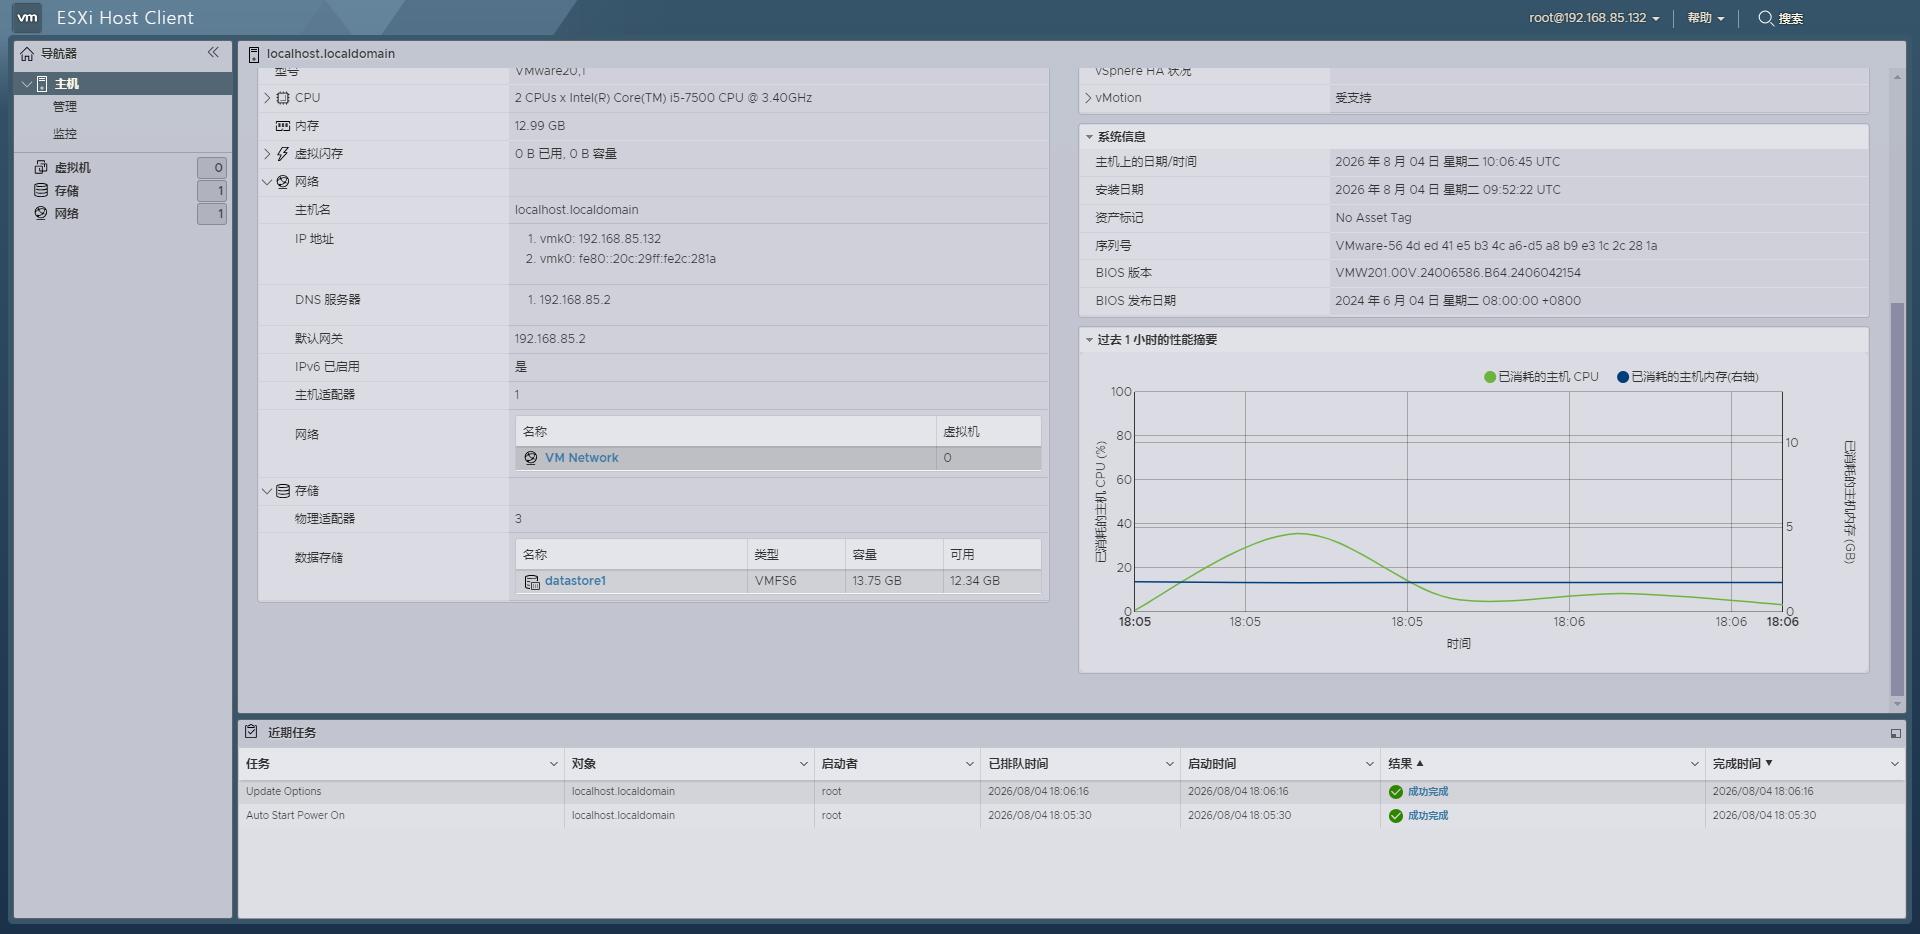Open the datastore1 link
1920x934 pixels.
(575, 581)
